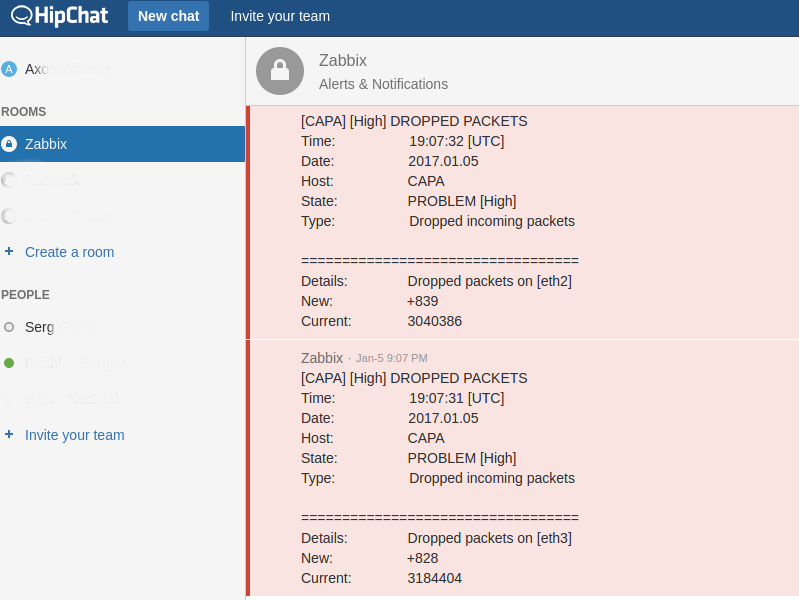This screenshot has width=799, height=600.
Task: Click the Jan-5 9:07 PM message timestamp
Action: (x=391, y=358)
